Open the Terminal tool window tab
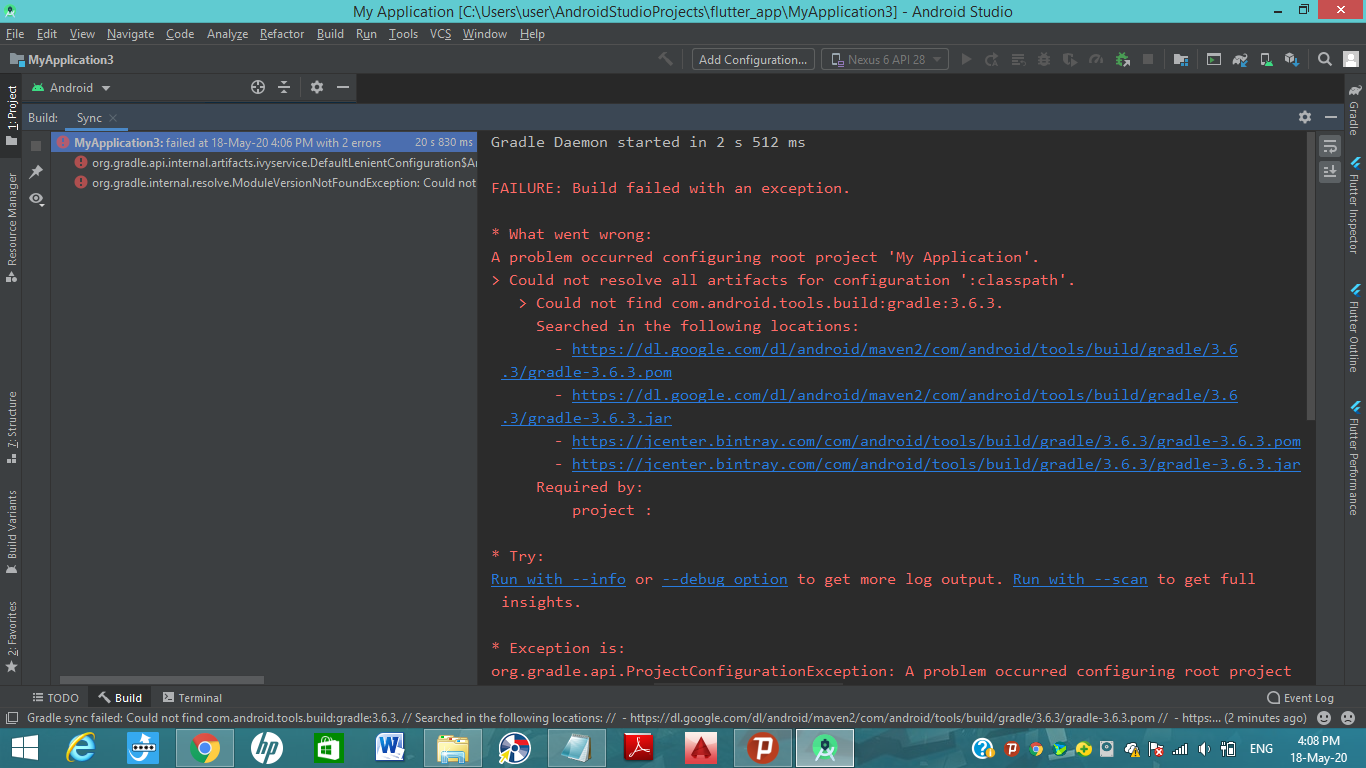This screenshot has height=768, width=1366. pos(192,697)
